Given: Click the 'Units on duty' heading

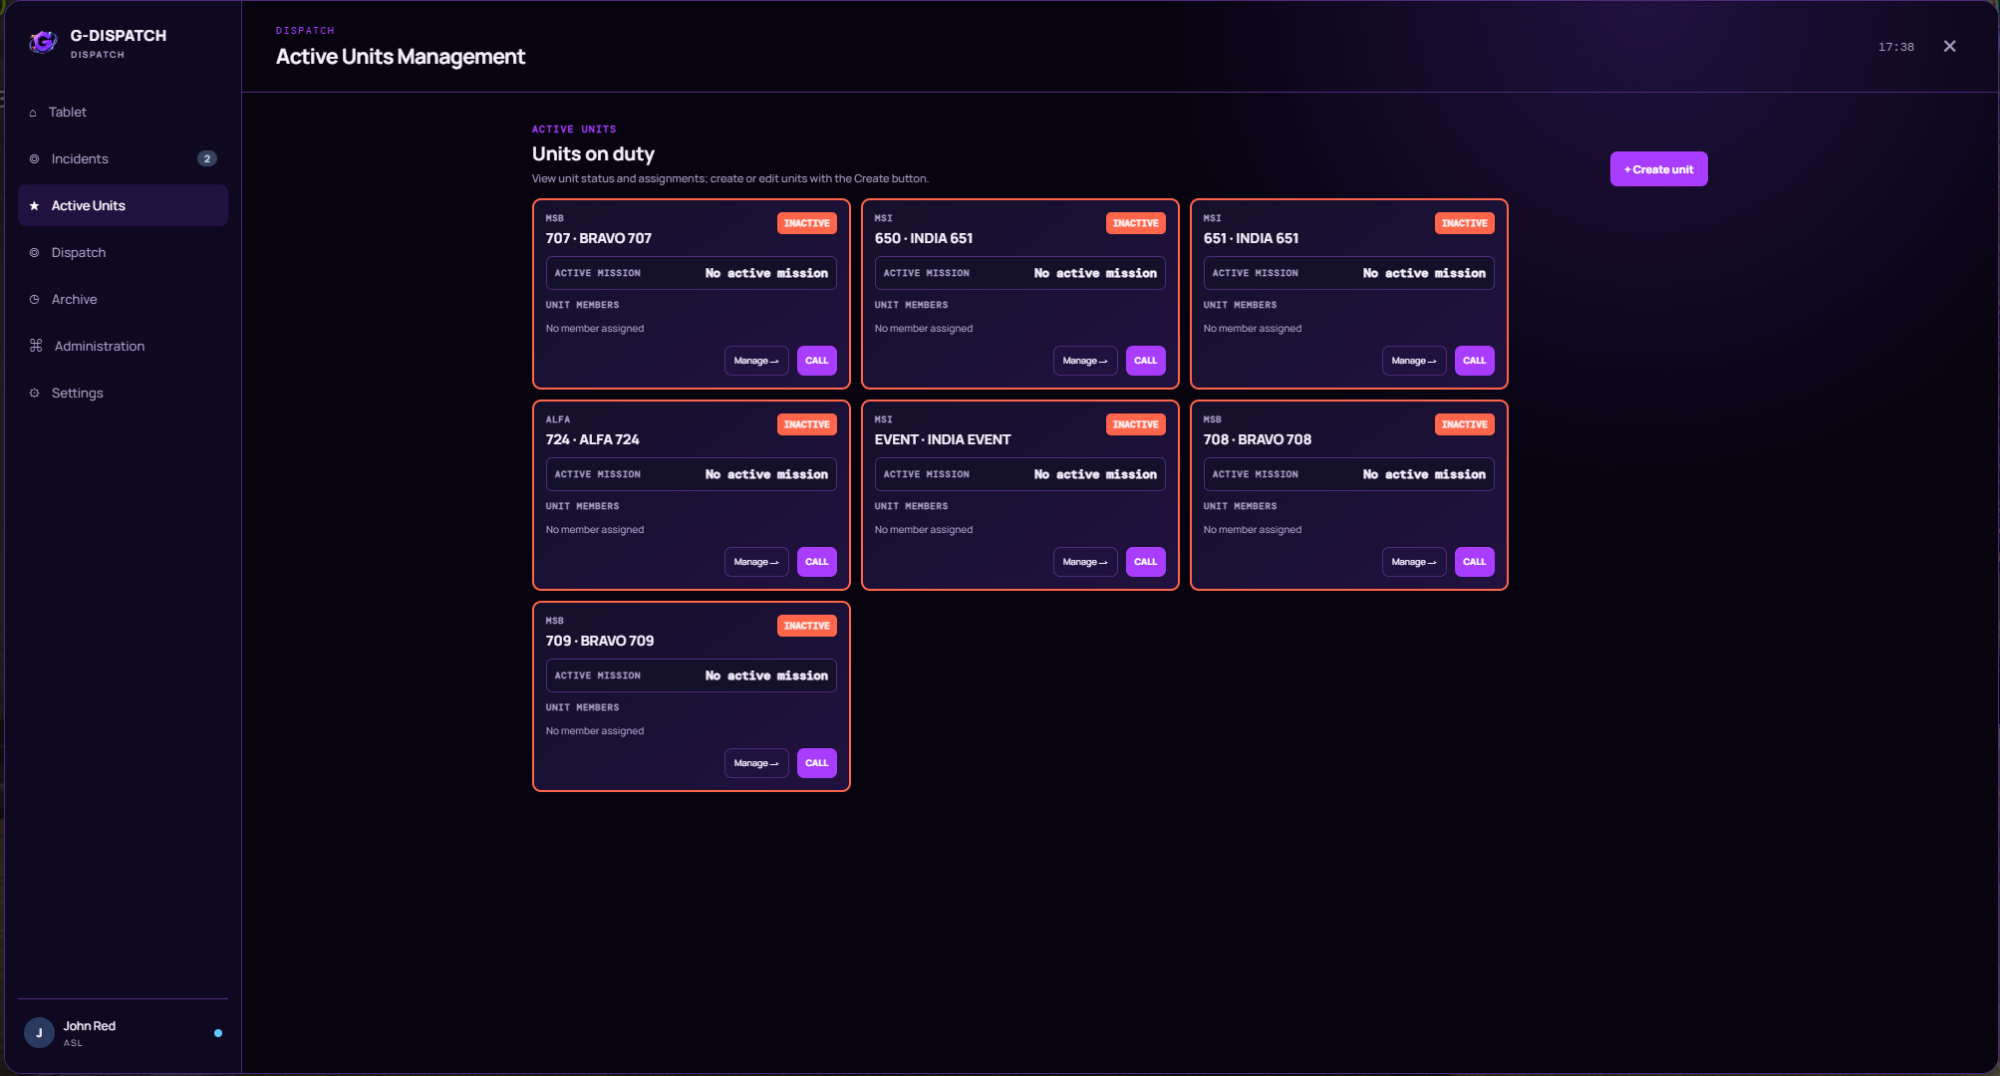Looking at the screenshot, I should [x=593, y=154].
